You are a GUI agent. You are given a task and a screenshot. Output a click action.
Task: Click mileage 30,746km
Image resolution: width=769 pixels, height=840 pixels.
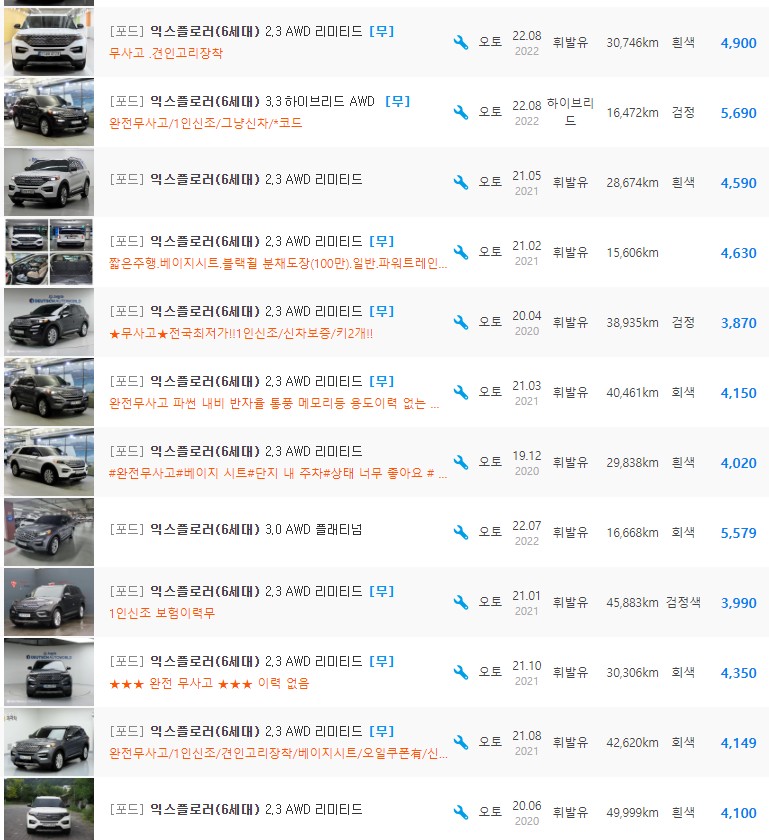tap(632, 43)
